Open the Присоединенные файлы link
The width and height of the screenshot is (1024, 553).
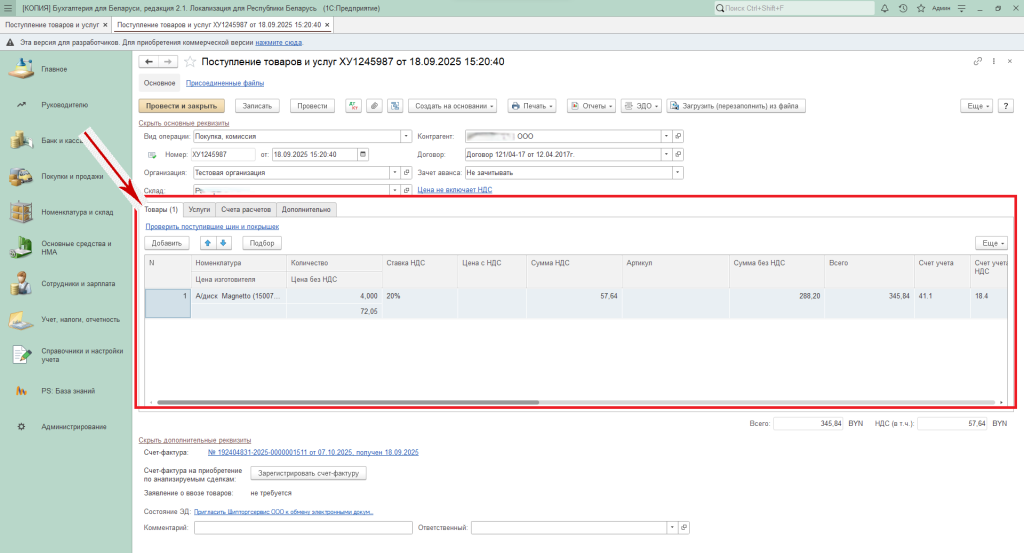coord(225,83)
